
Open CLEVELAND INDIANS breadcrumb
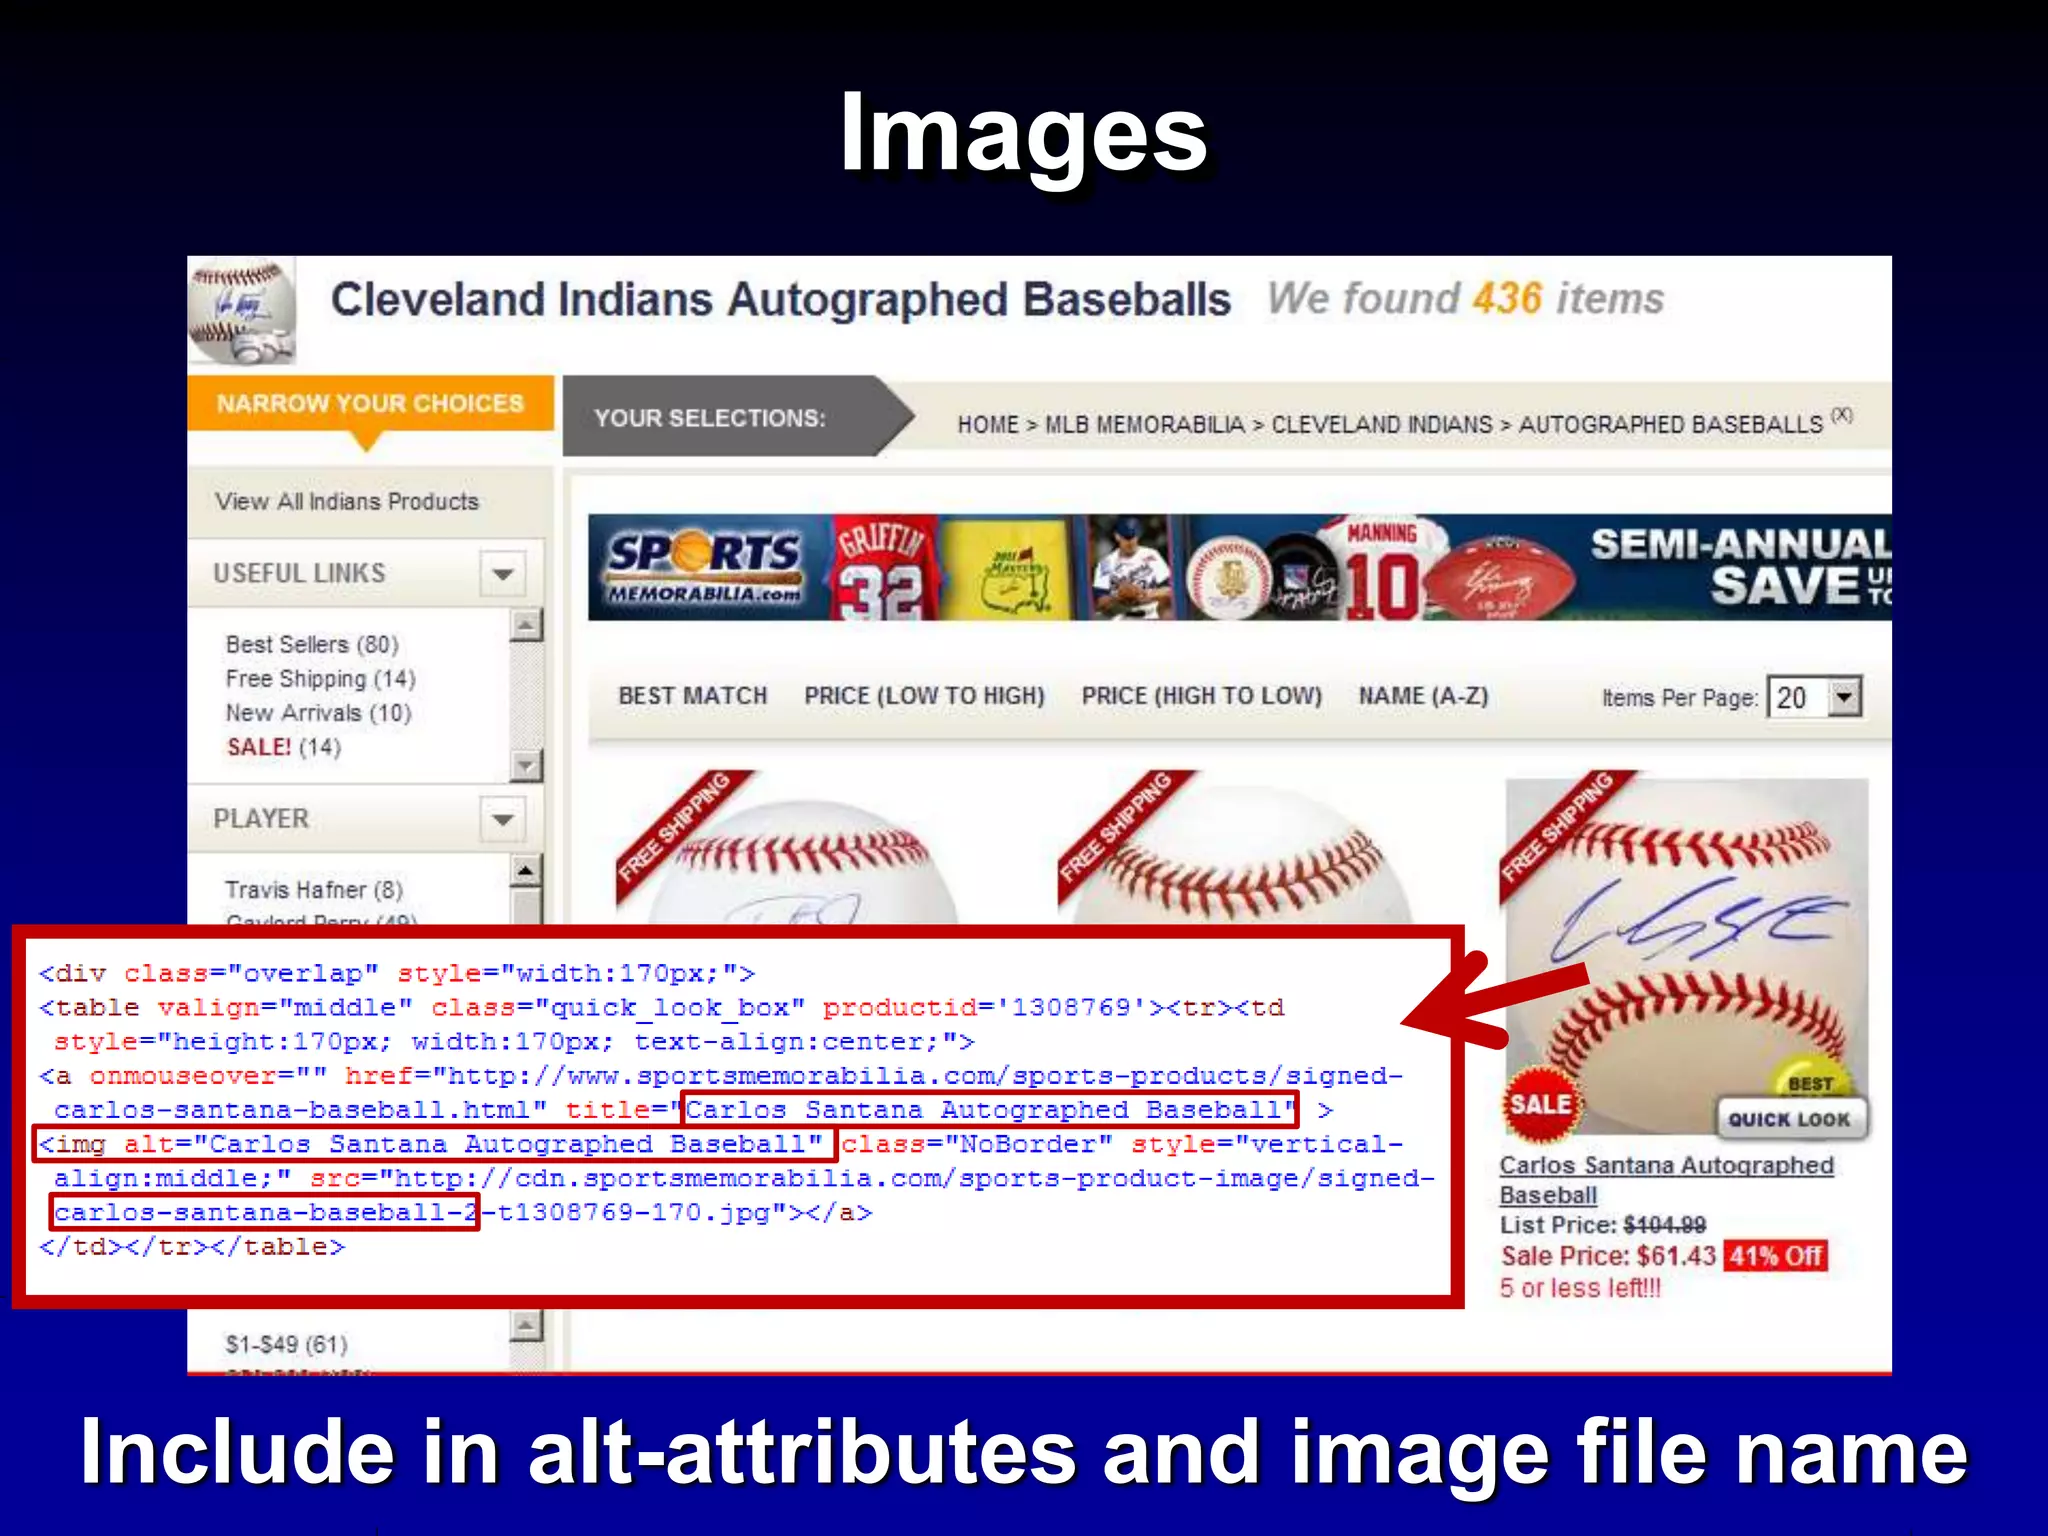tap(1381, 424)
